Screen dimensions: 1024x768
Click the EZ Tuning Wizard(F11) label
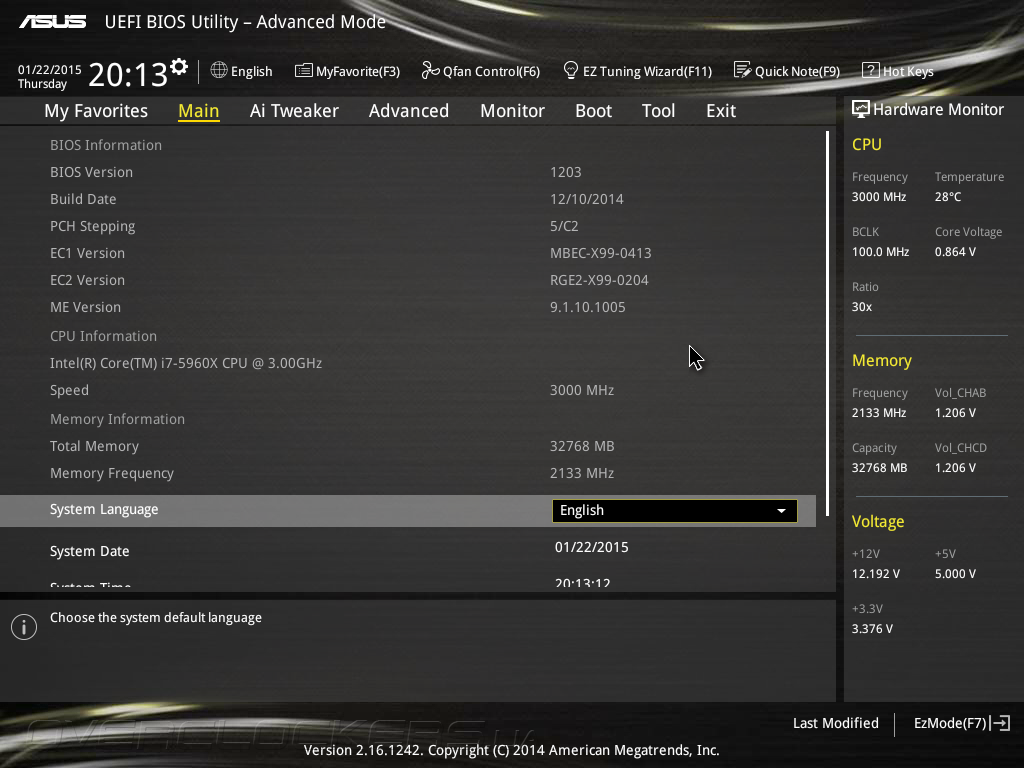click(x=647, y=71)
